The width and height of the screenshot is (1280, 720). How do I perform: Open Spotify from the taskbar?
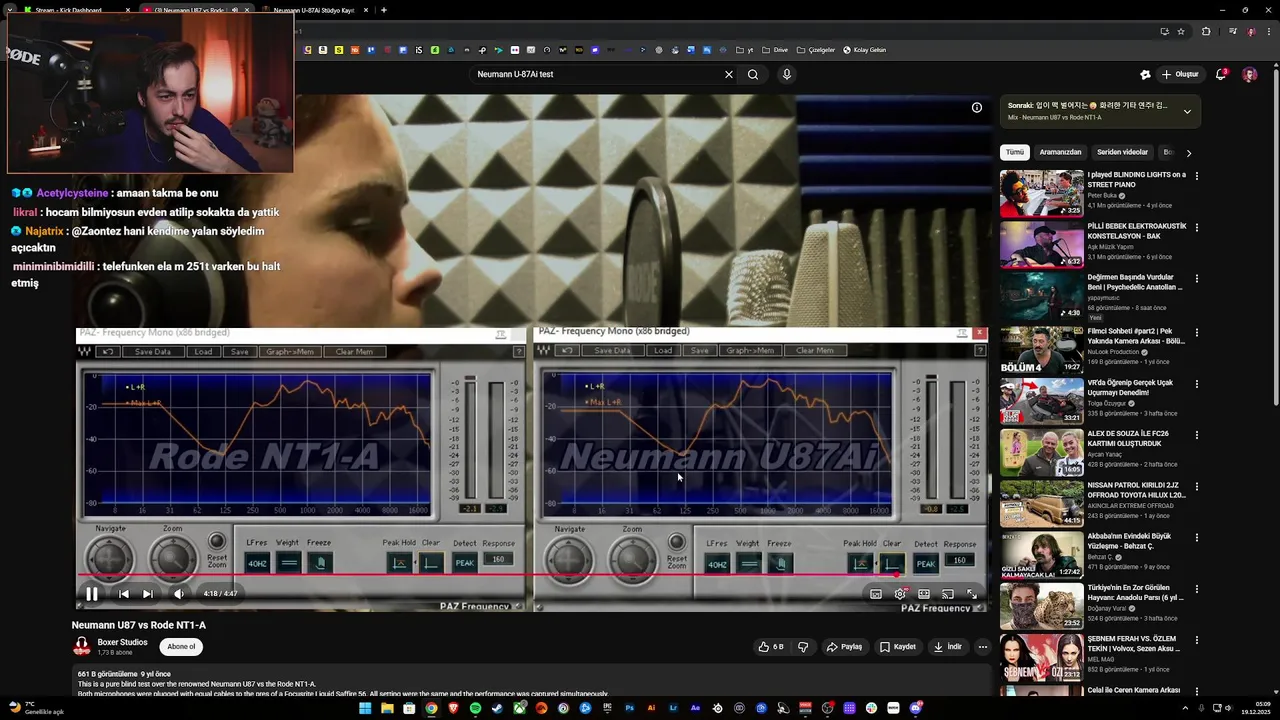click(475, 708)
